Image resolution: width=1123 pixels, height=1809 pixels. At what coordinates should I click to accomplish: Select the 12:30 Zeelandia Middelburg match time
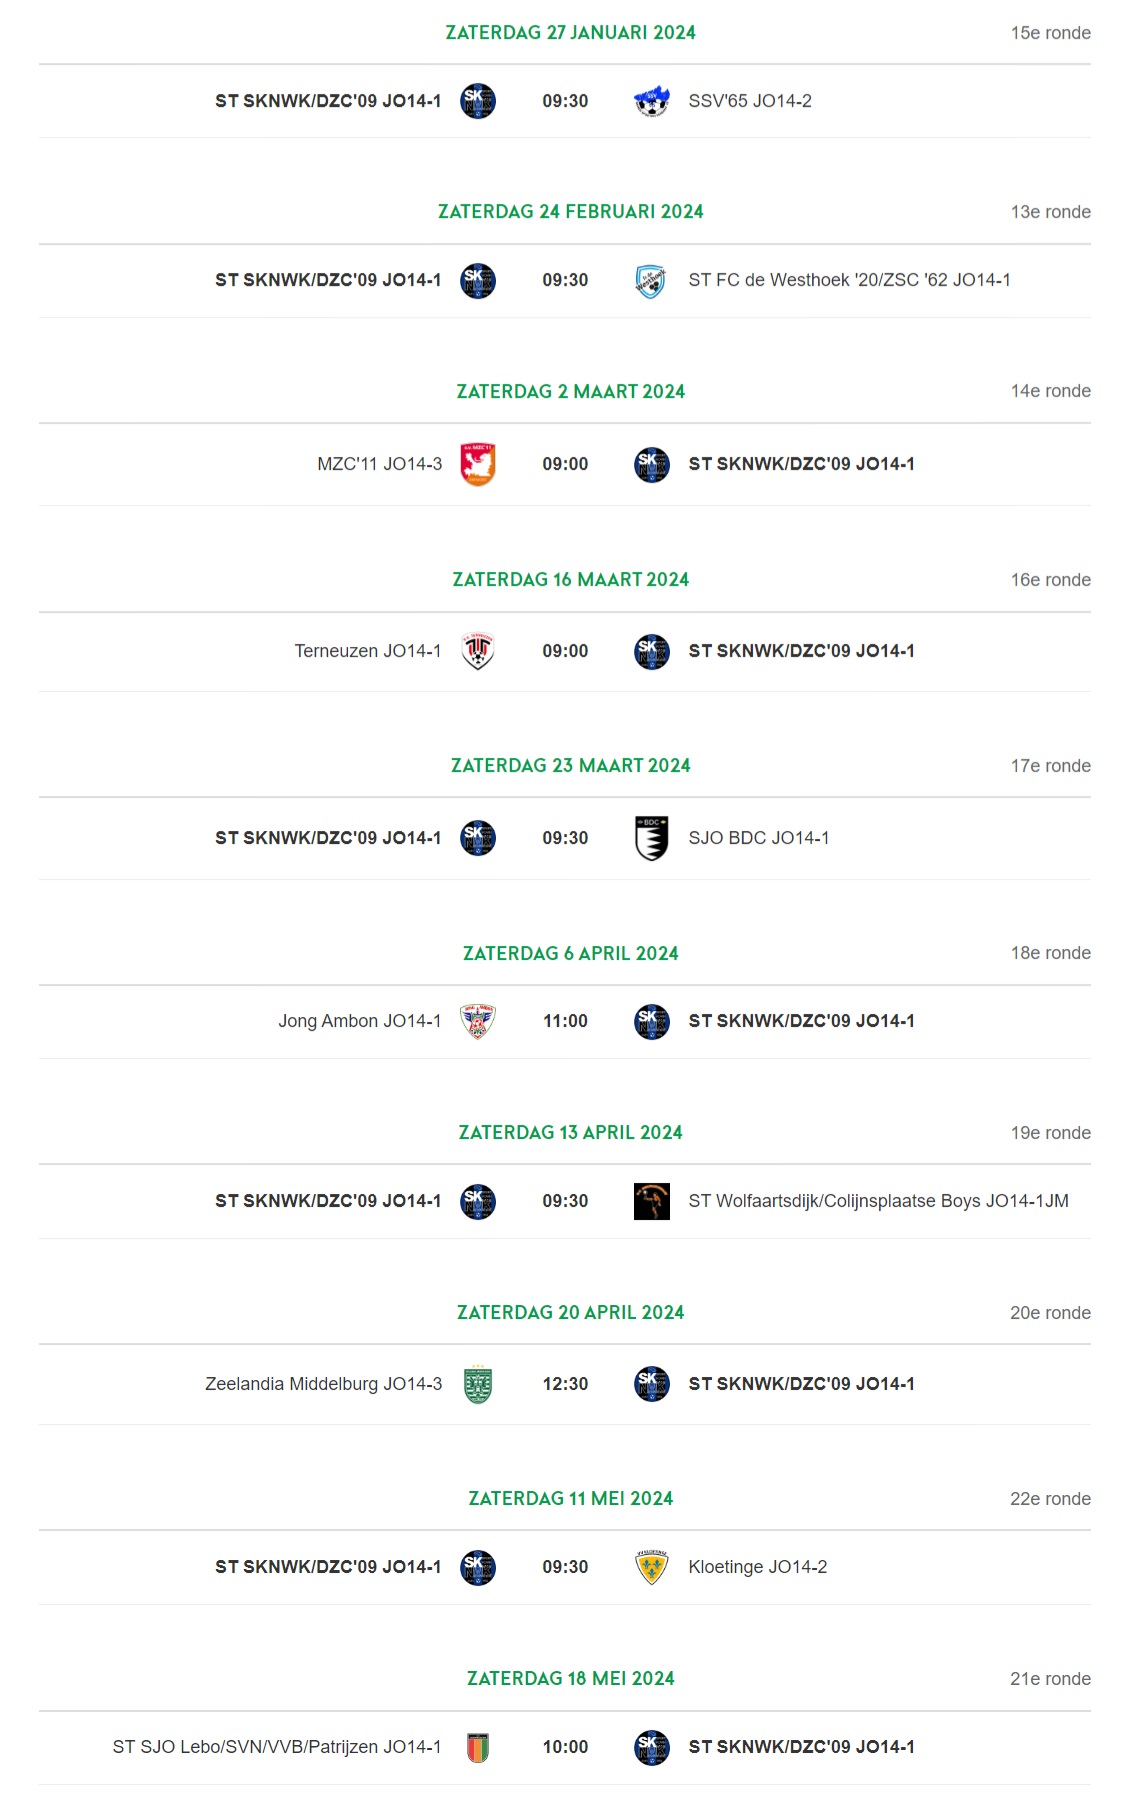pos(565,1384)
